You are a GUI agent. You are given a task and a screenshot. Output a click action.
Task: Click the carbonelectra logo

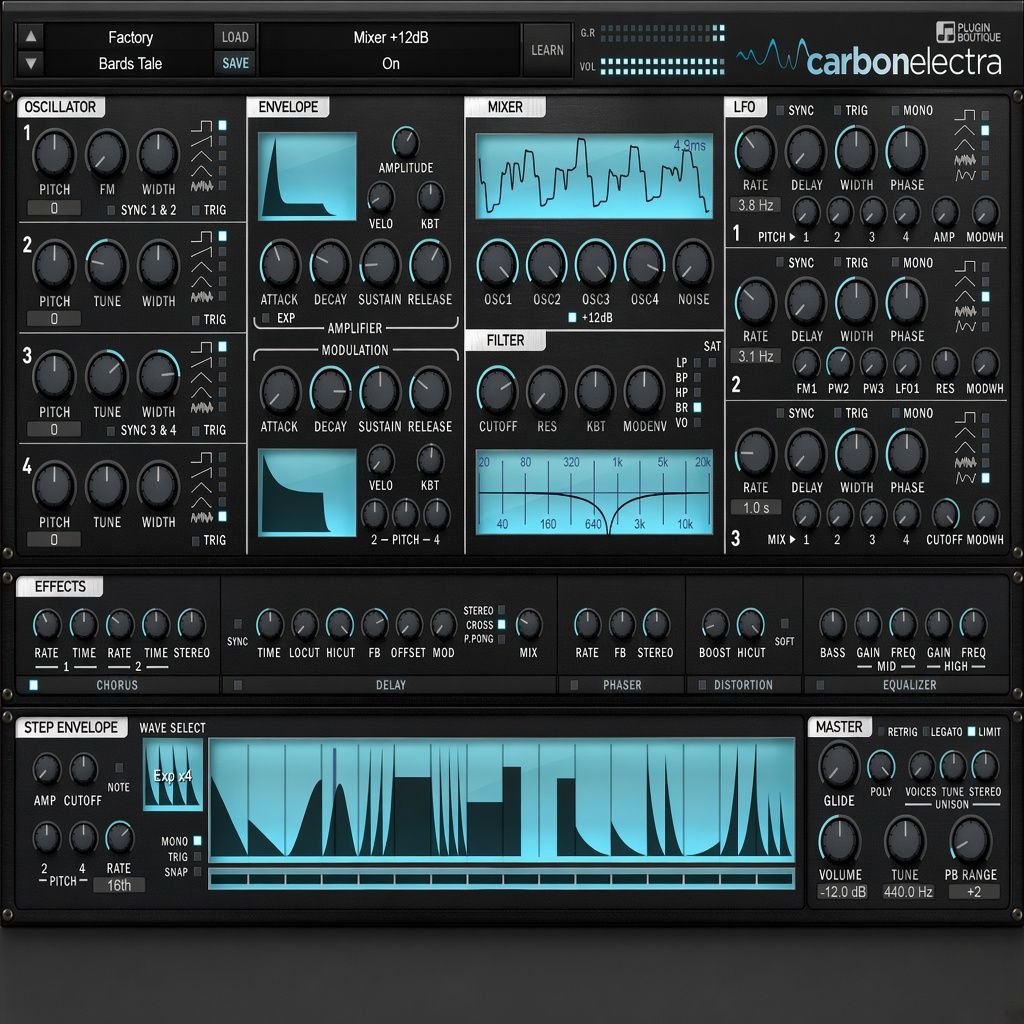tap(870, 60)
